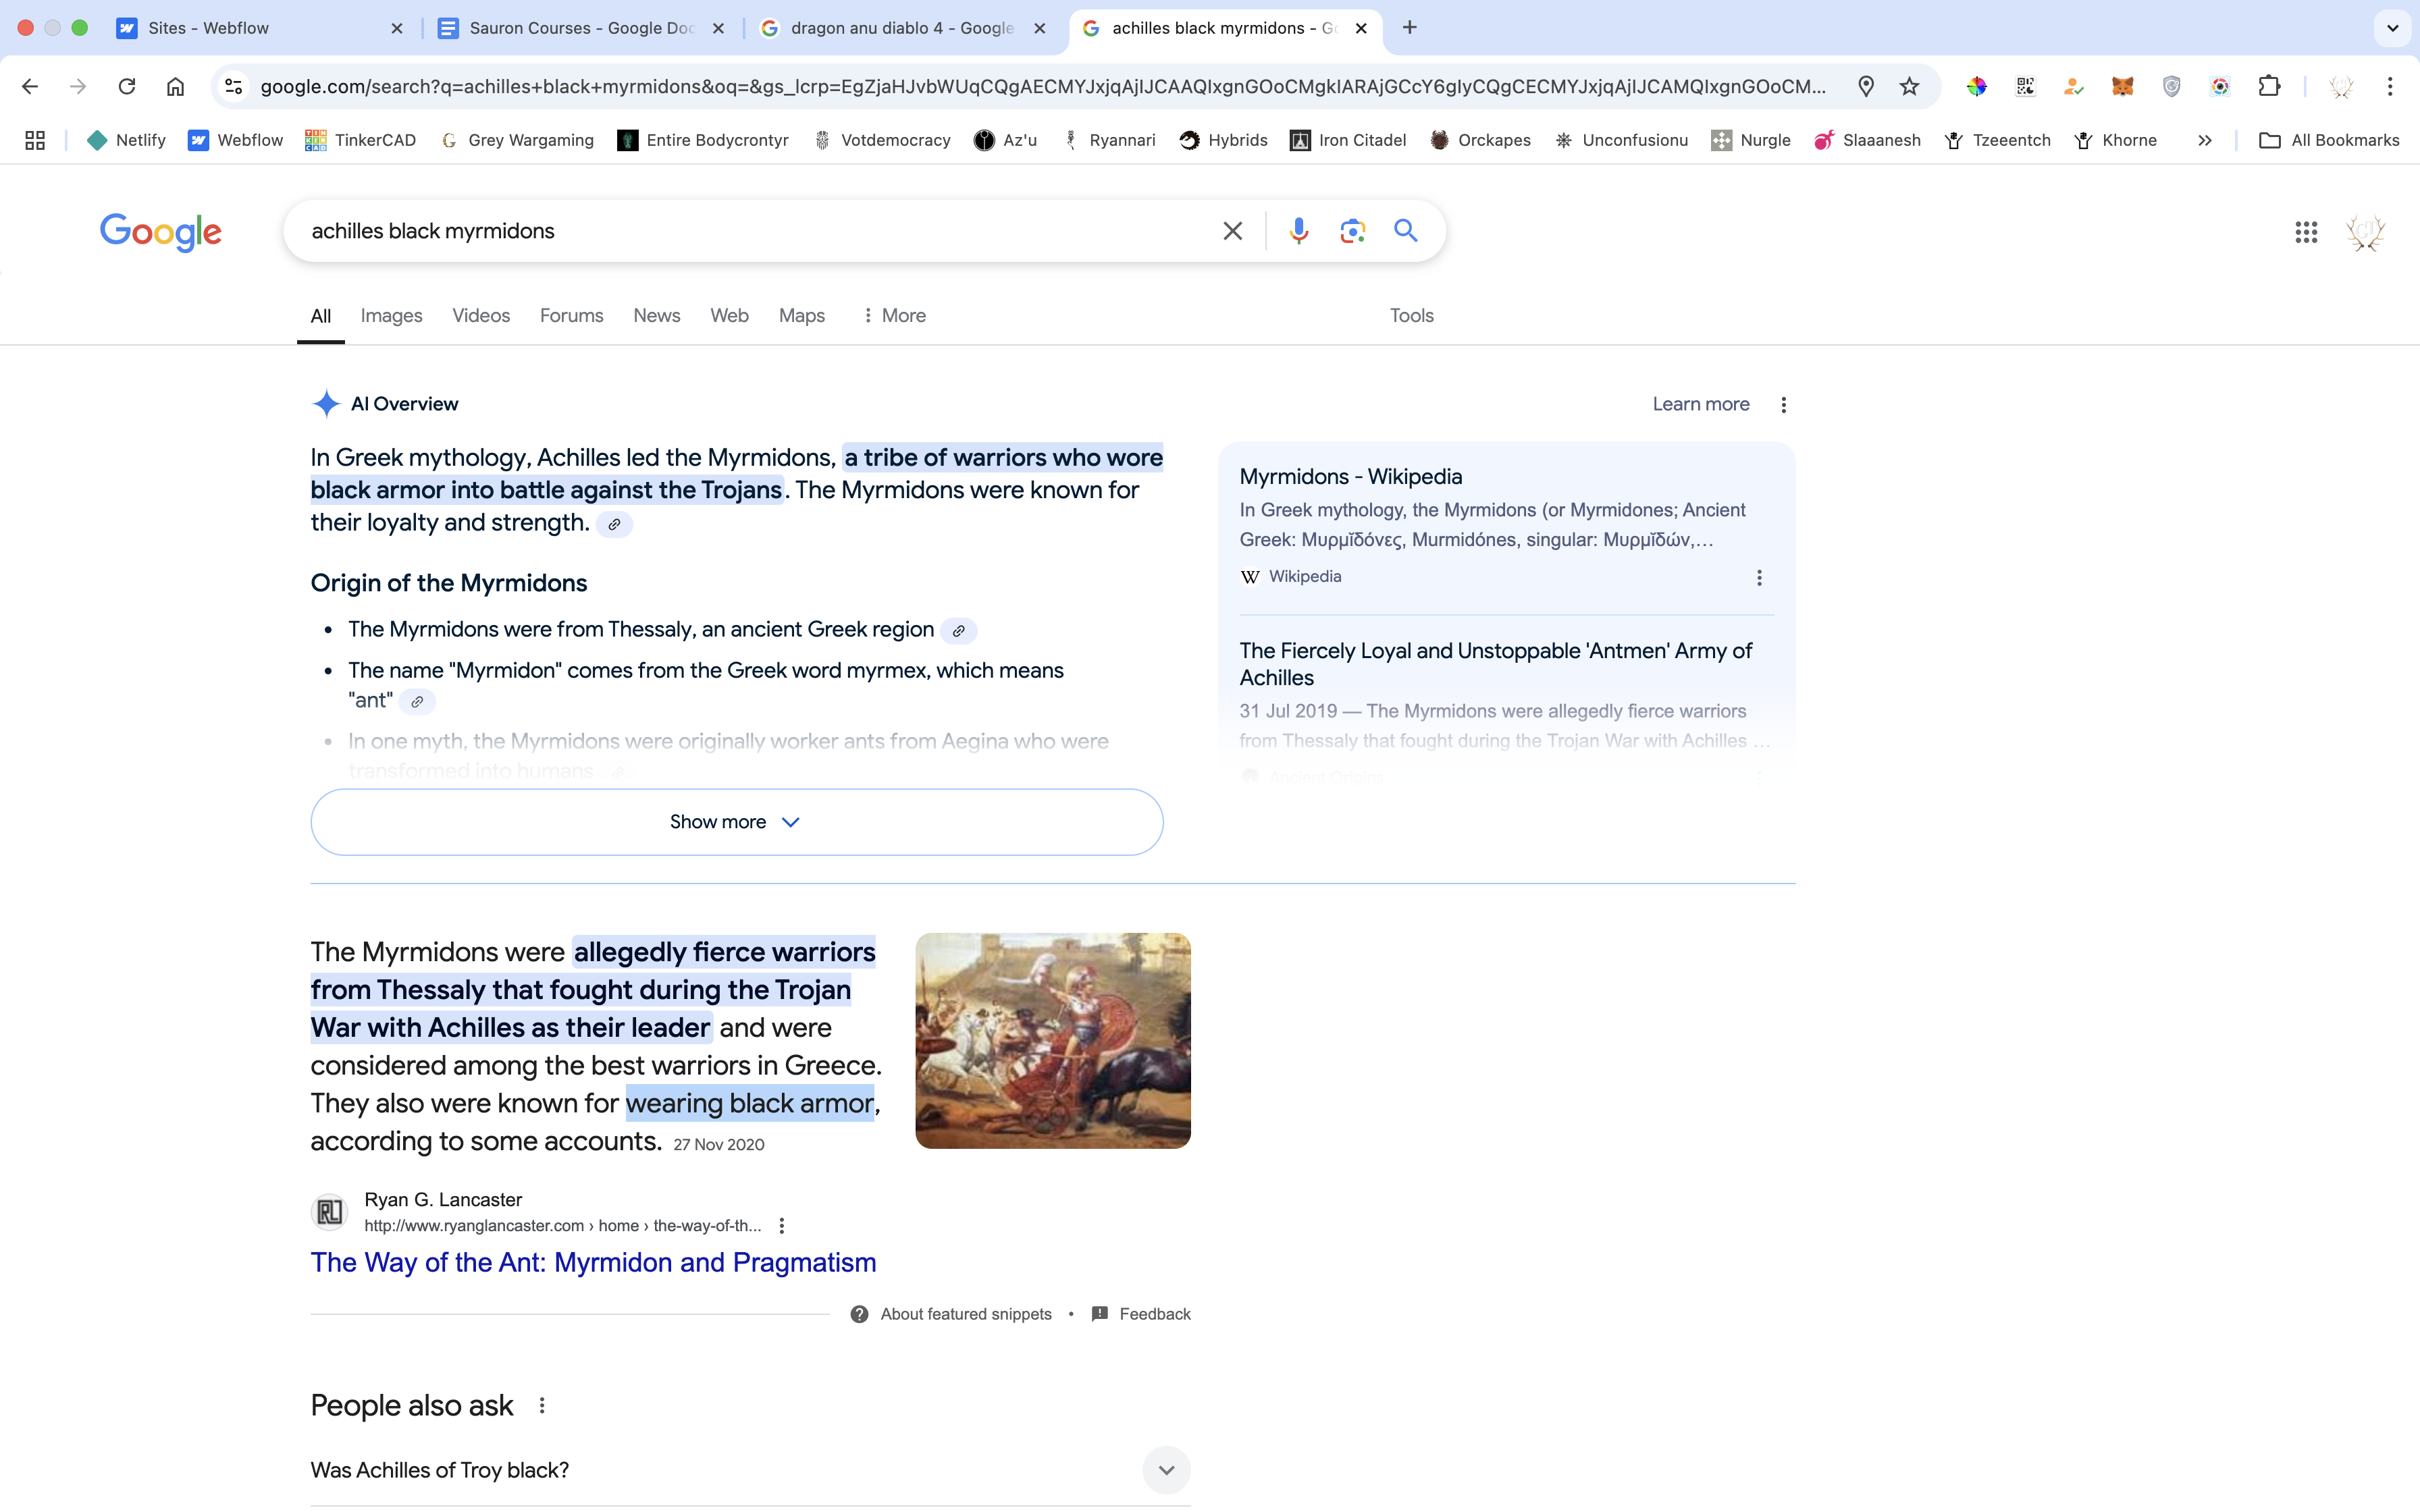Image resolution: width=2420 pixels, height=1512 pixels.
Task: Switch to the Images results tab
Action: [x=391, y=316]
